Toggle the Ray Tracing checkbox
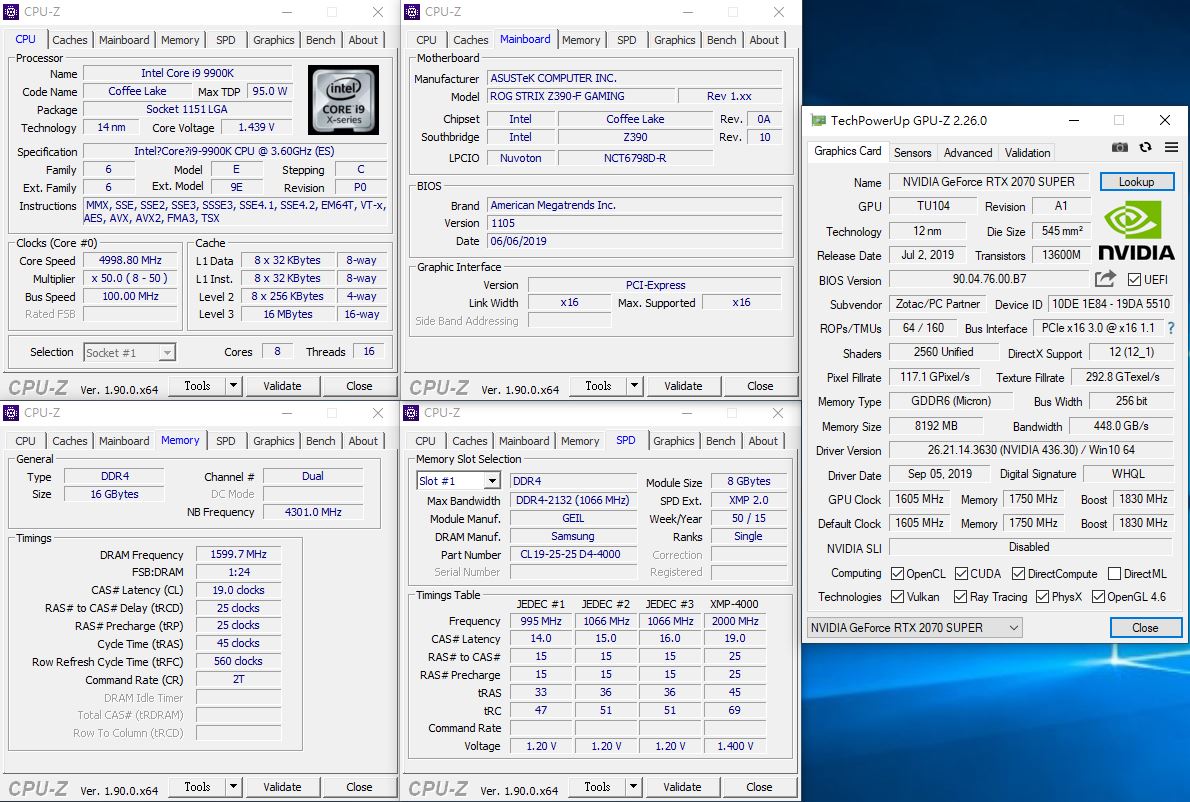1190x802 pixels. pos(960,596)
